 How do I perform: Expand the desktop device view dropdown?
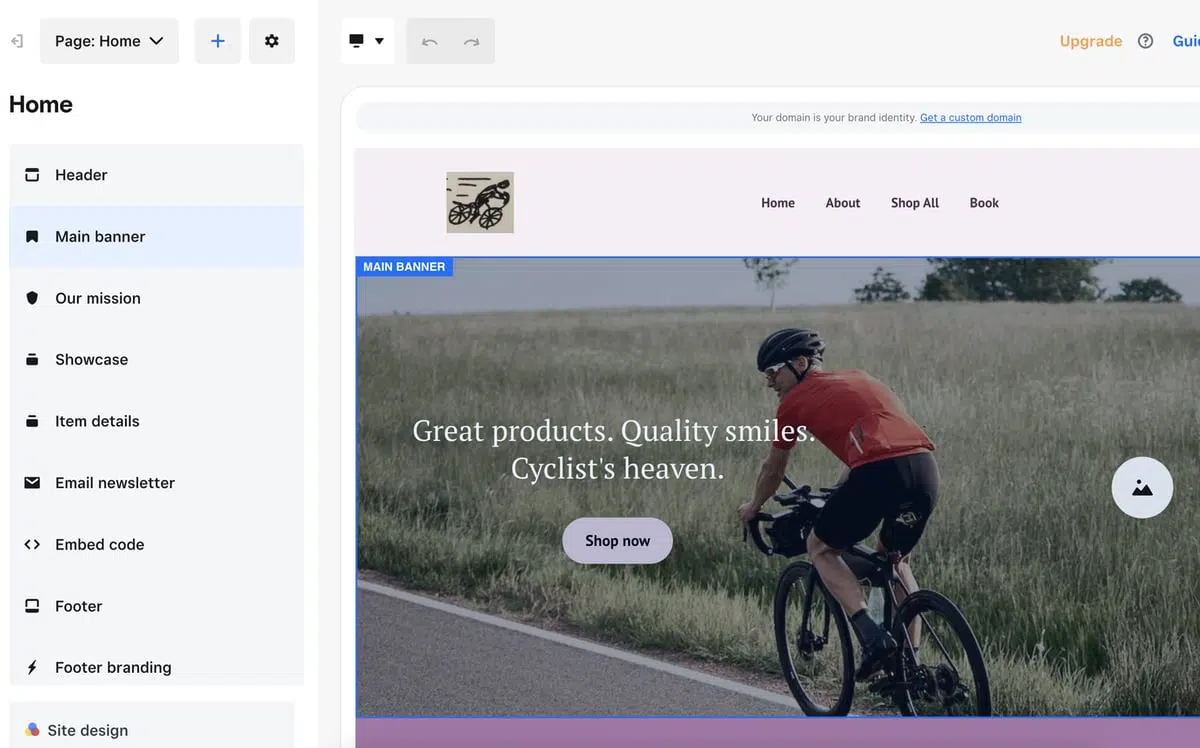367,41
